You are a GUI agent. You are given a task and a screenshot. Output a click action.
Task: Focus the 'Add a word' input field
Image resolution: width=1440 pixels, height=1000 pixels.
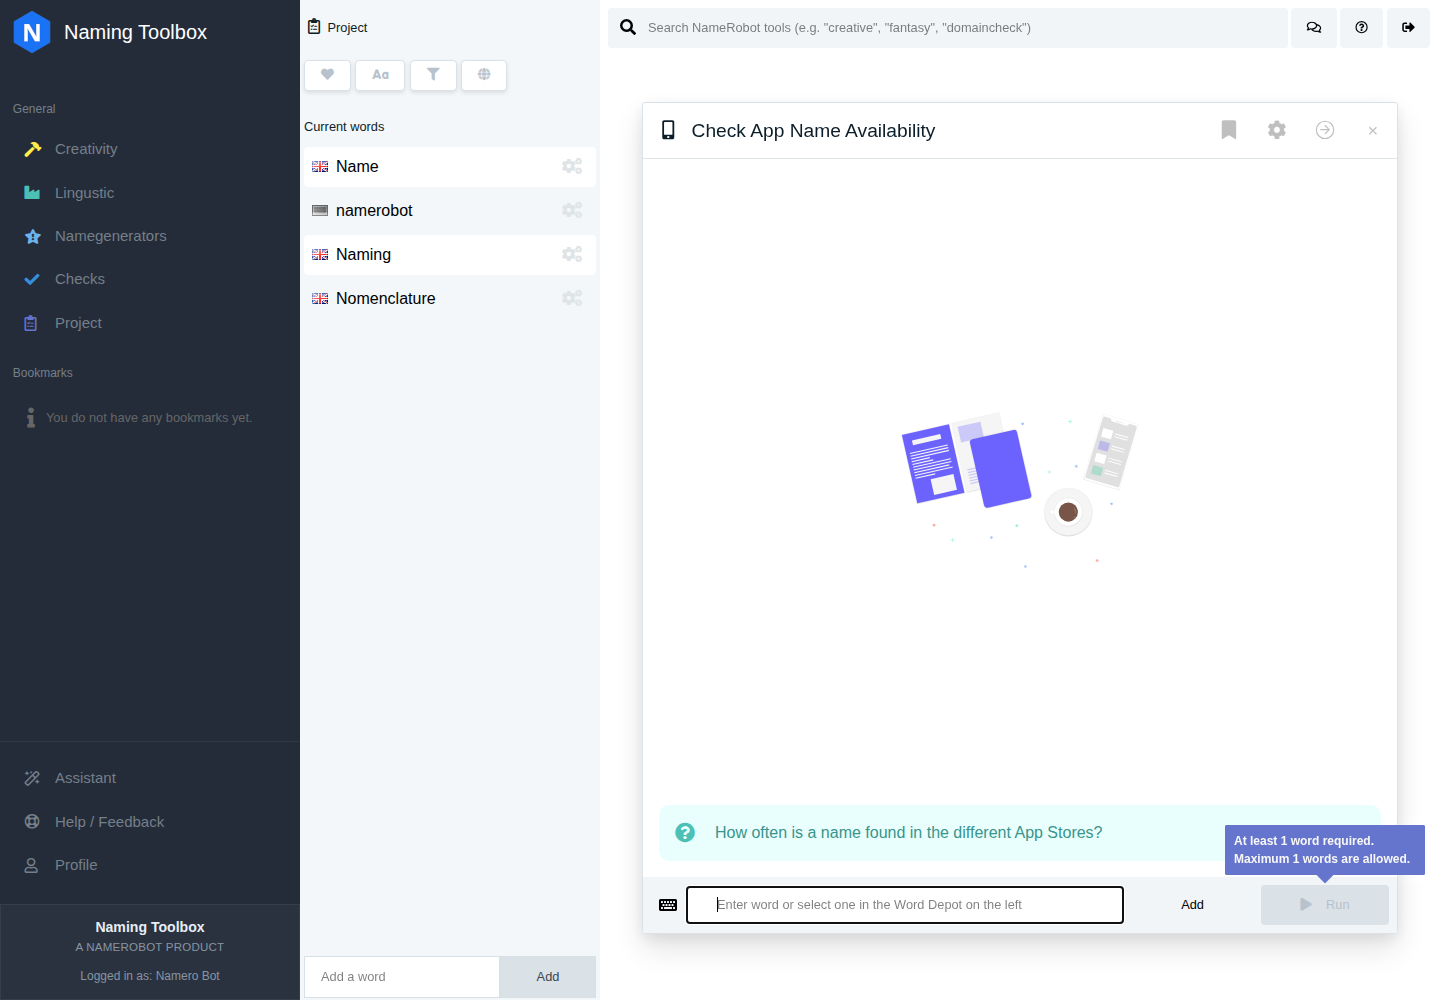(x=402, y=977)
